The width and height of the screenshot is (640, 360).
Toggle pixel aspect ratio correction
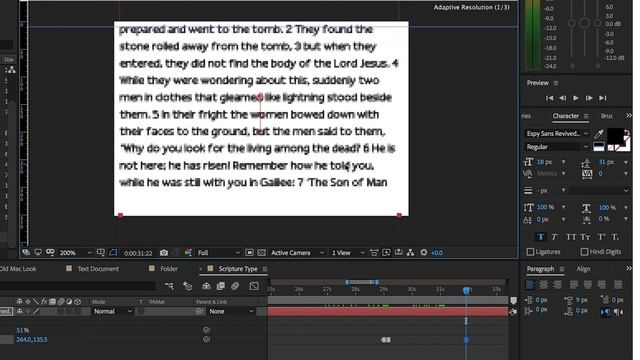(374, 253)
